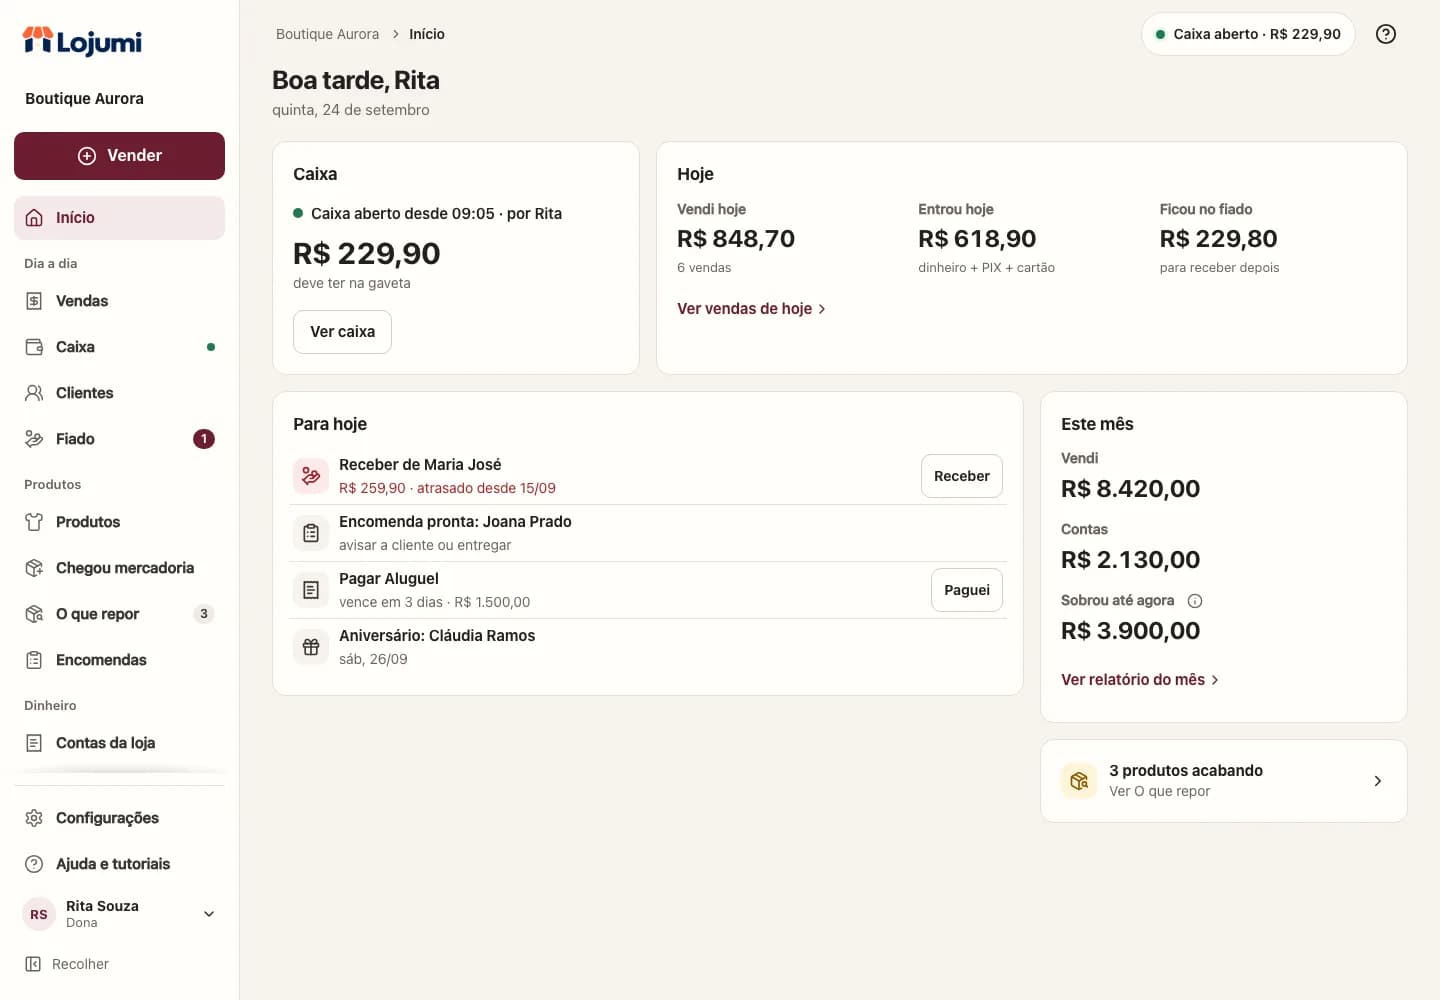
Task: Click the Ver caixa button
Action: pyautogui.click(x=342, y=332)
